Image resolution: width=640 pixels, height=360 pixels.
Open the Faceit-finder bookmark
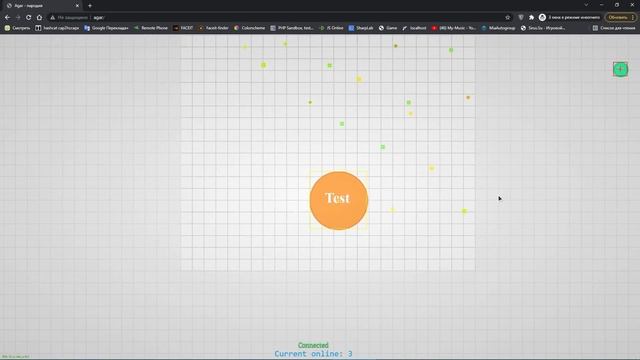[213, 28]
